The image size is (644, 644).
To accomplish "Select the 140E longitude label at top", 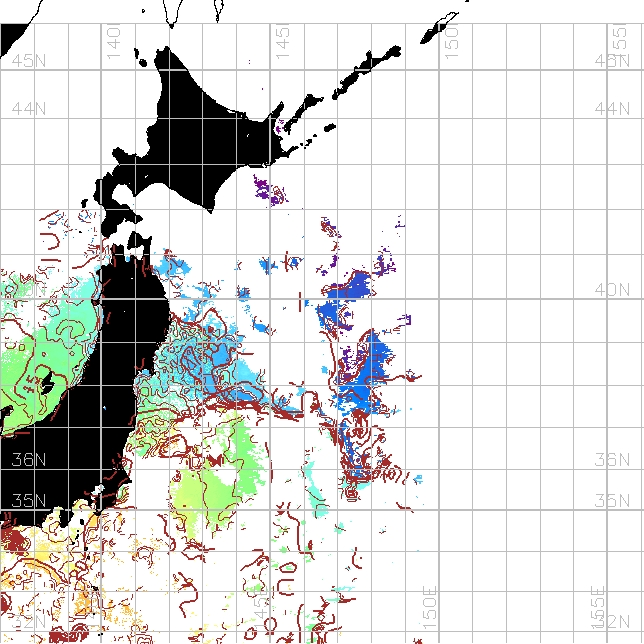I will 114,40.
